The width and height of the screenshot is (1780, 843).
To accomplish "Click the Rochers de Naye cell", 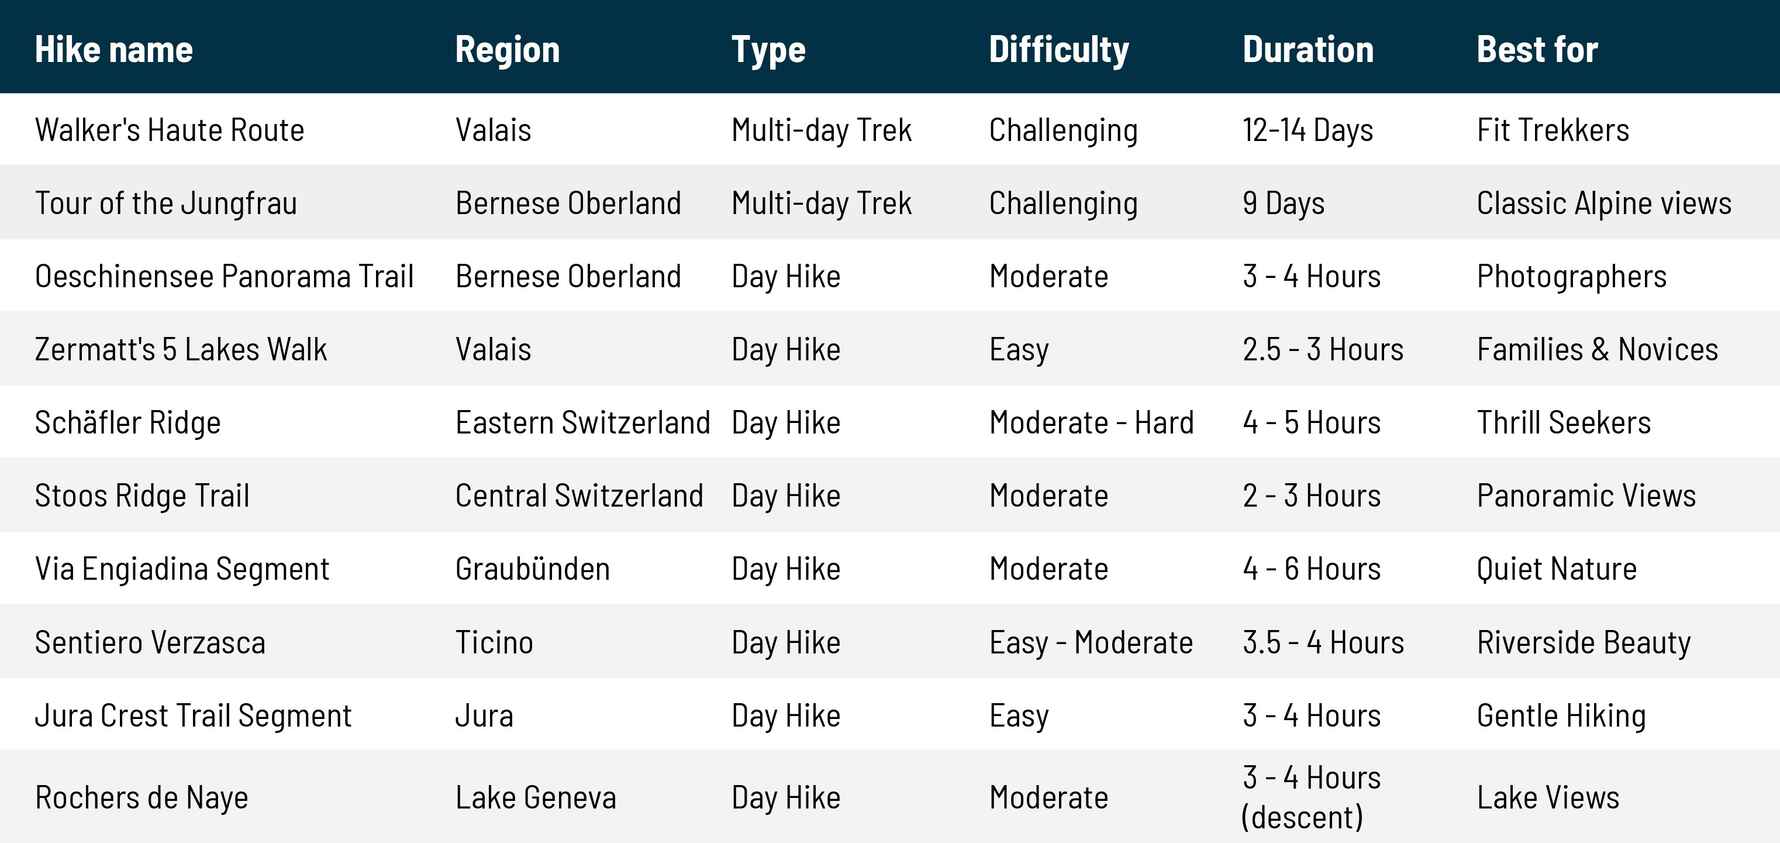I will point(141,797).
